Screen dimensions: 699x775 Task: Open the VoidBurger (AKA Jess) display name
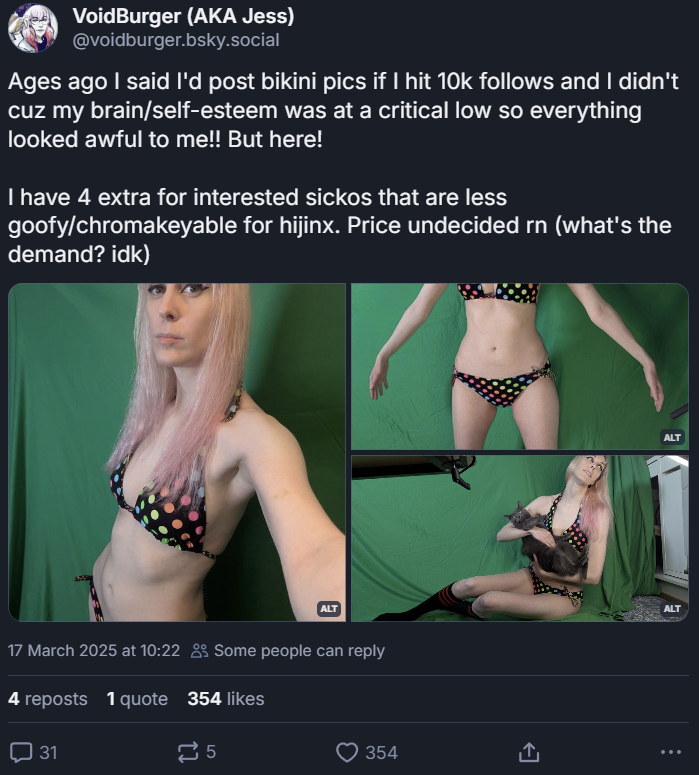(x=183, y=16)
